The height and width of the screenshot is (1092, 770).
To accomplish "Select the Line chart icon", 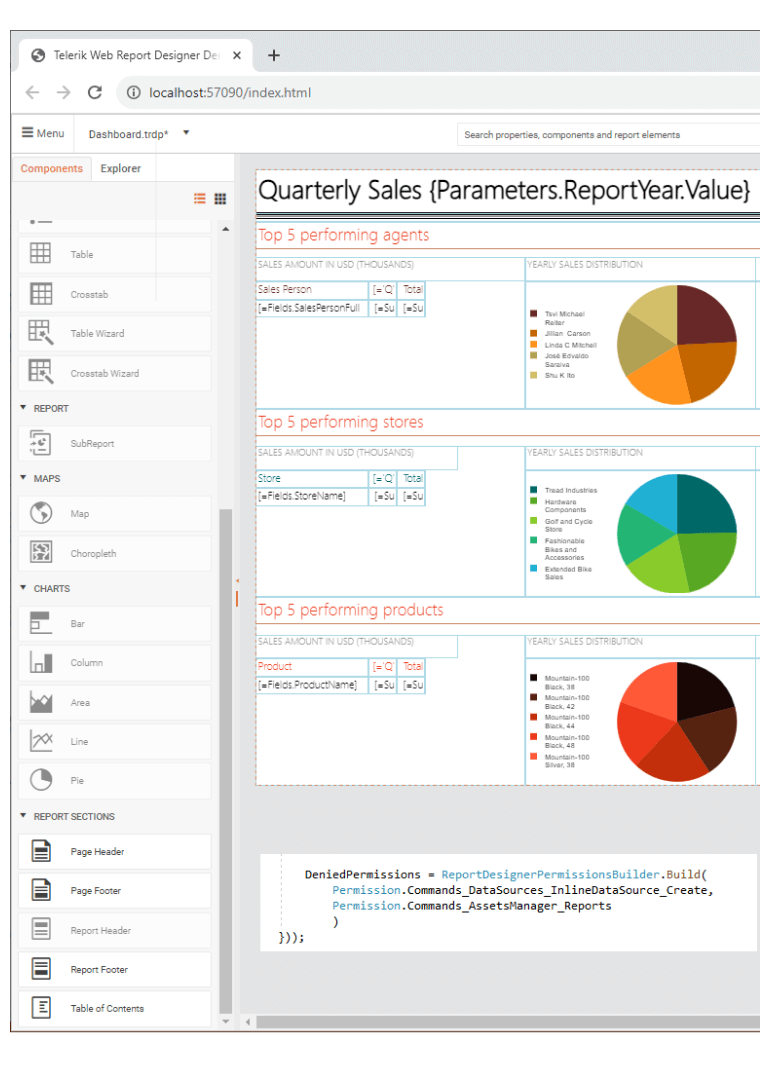I will click(40, 741).
